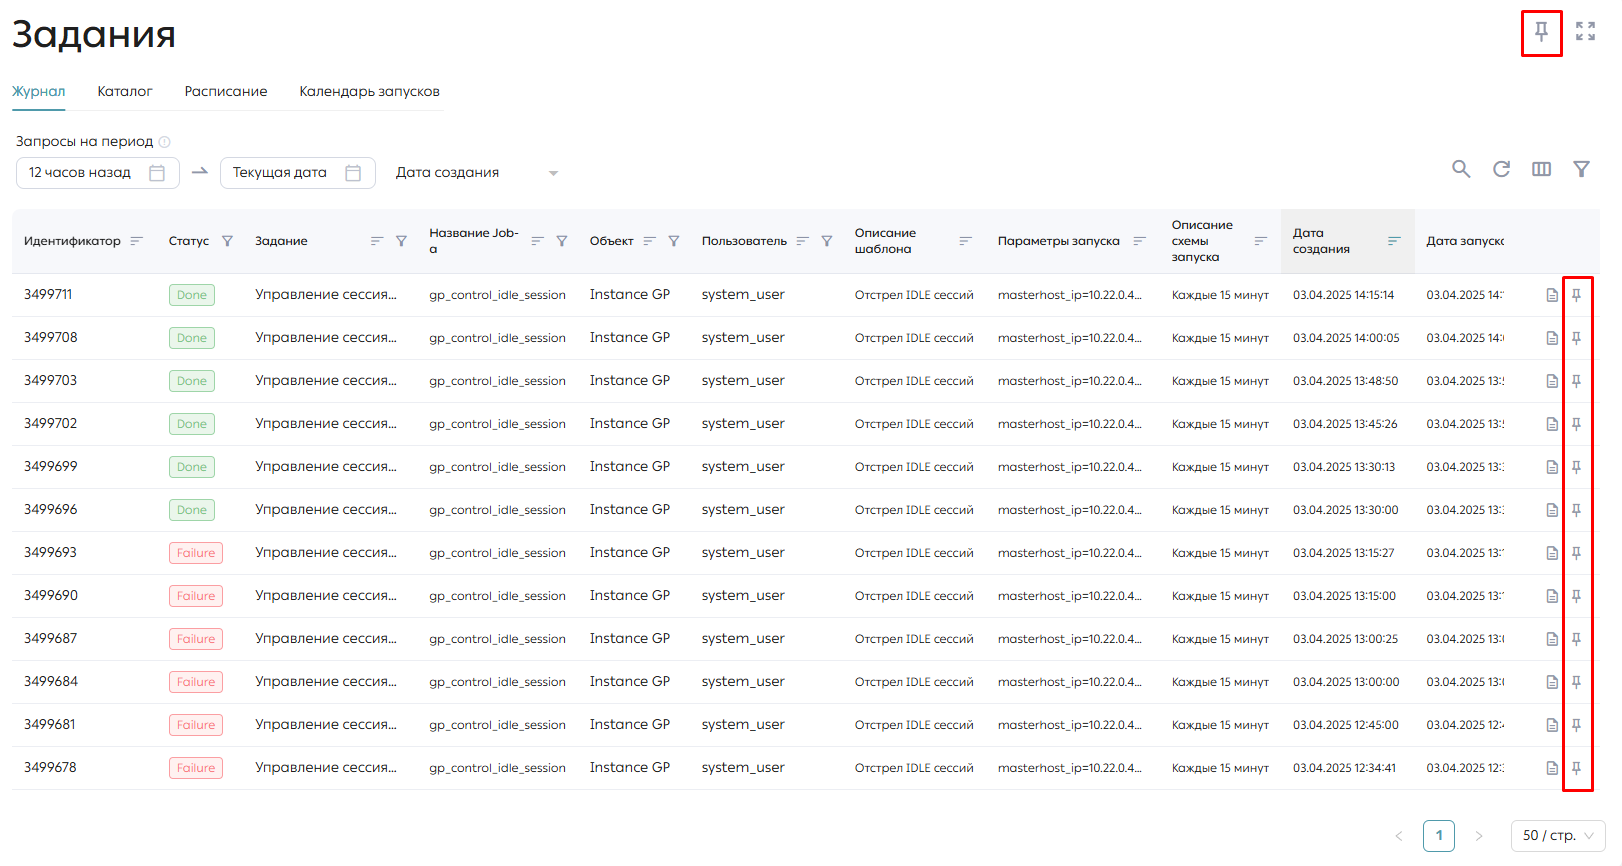Go to page 1 in pagination
The image size is (1622, 866).
(x=1439, y=836)
